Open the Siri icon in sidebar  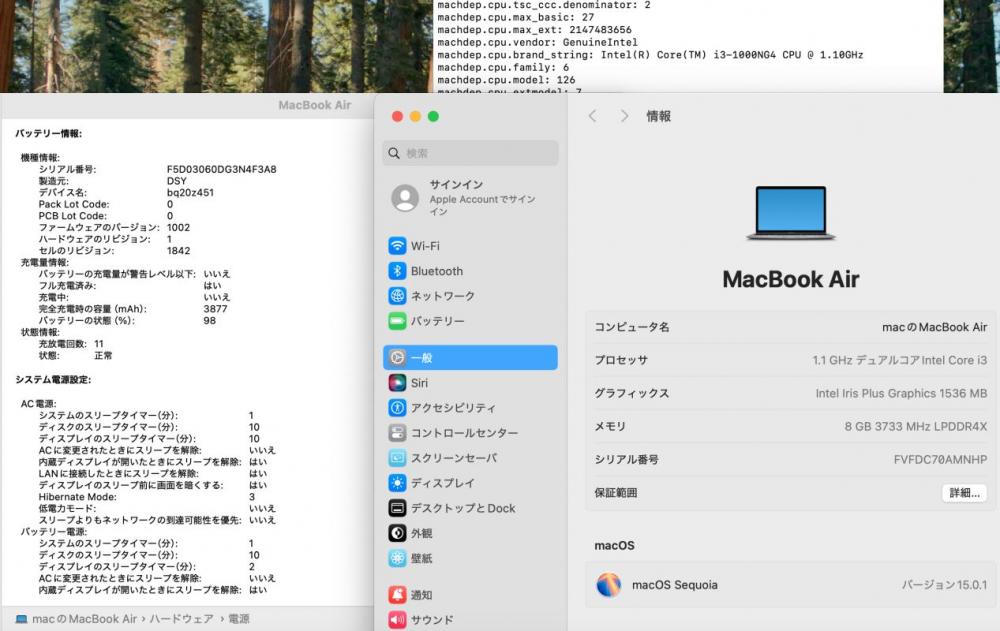(397, 383)
